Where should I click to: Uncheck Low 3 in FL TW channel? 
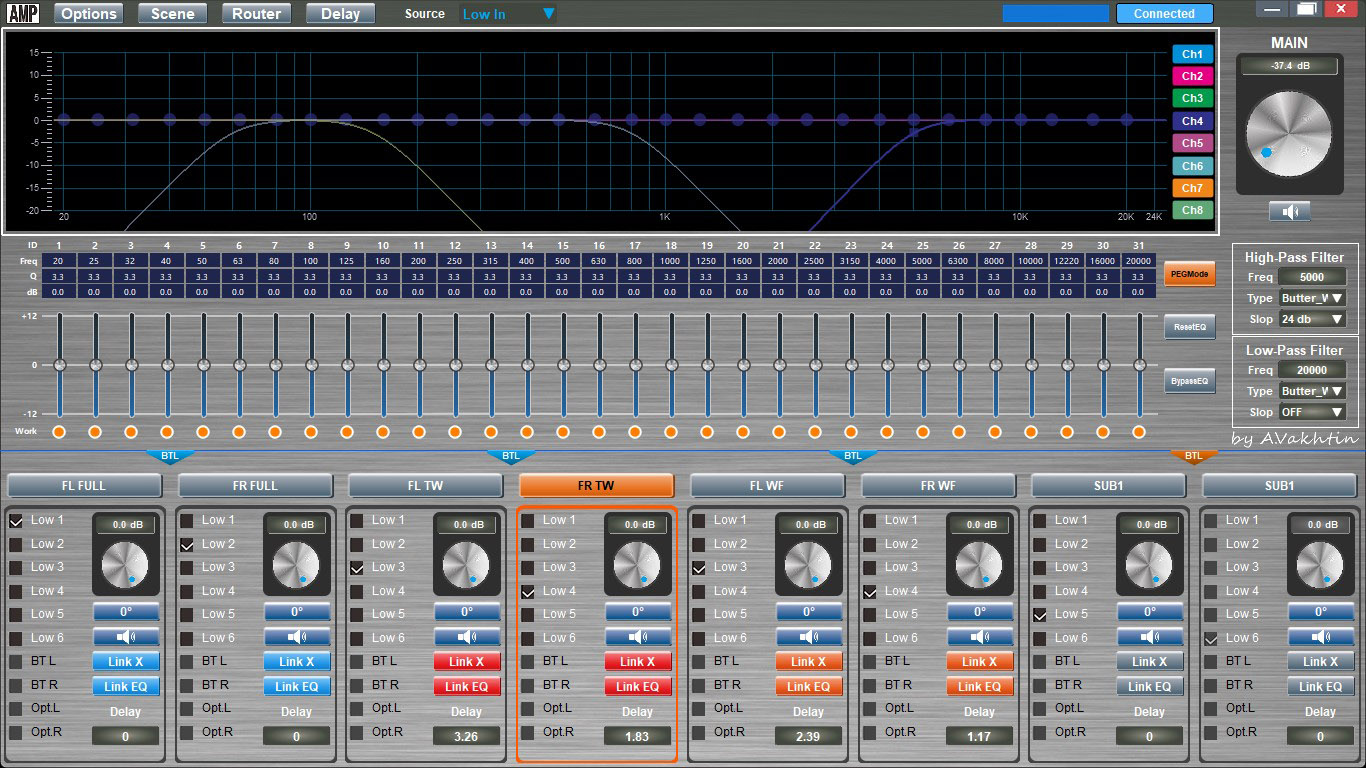[357, 568]
